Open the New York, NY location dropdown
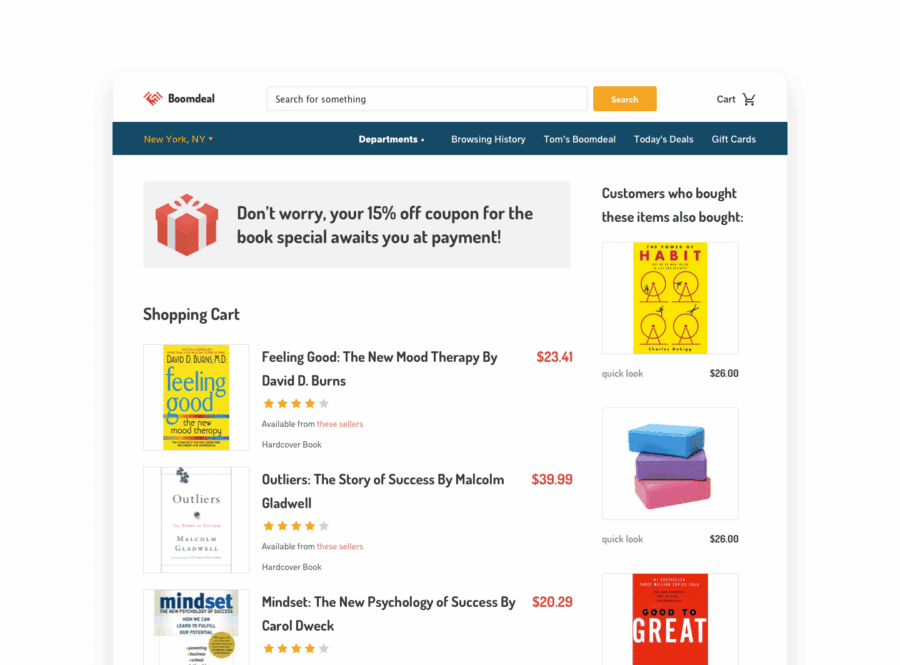Screen dimensions: 900x665 [x=179, y=139]
